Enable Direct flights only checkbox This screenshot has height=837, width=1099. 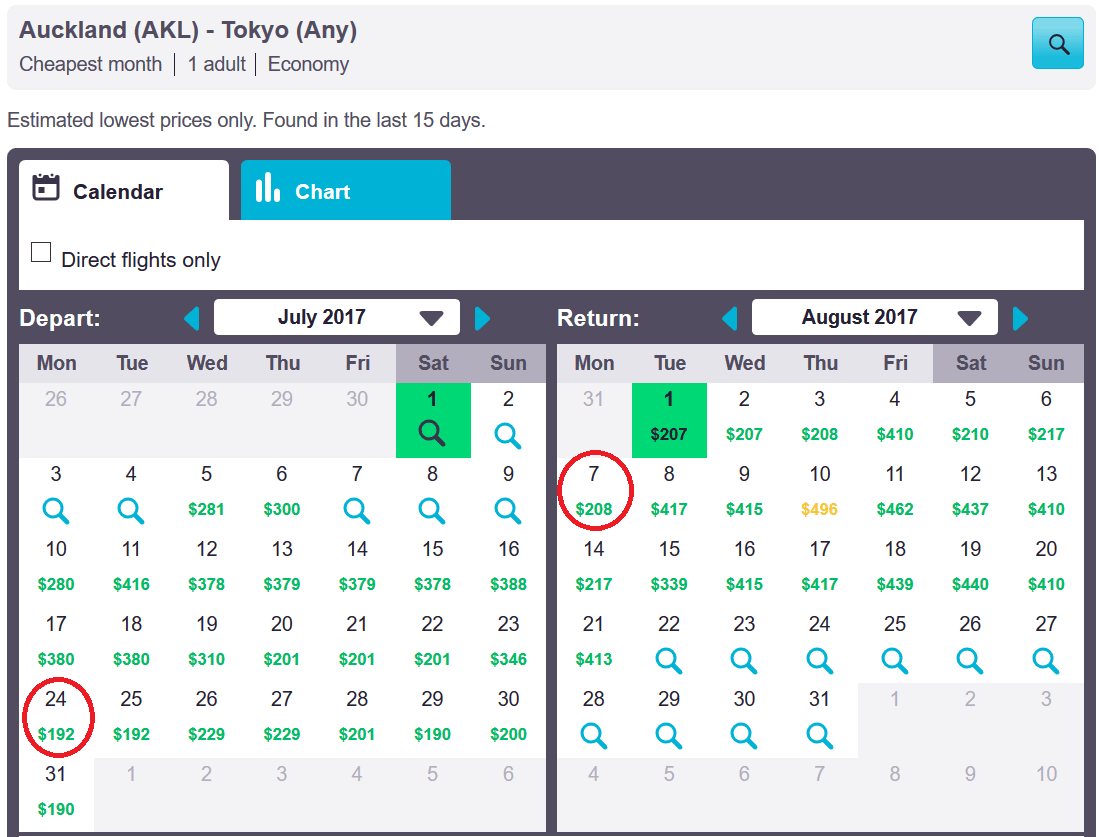click(x=41, y=252)
